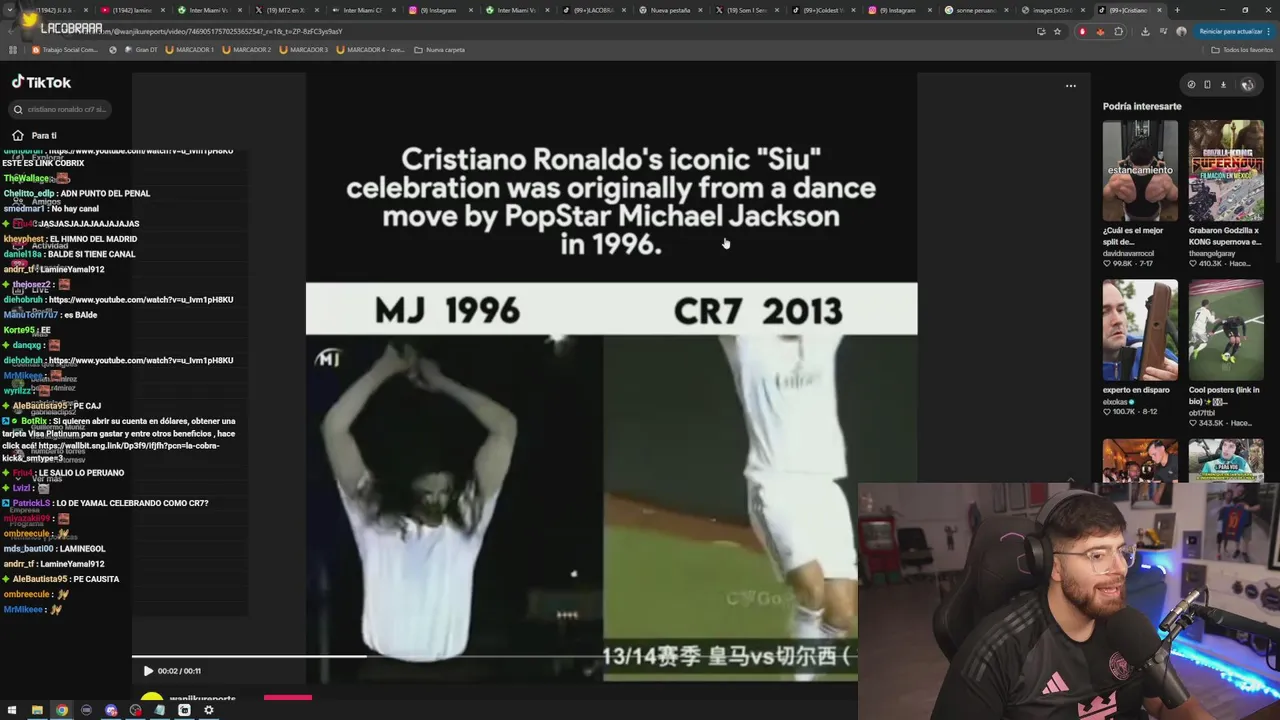Viewport: 1280px width, 720px height.
Task: Open the experto en disparo video thumbnail
Action: pos(1140,330)
